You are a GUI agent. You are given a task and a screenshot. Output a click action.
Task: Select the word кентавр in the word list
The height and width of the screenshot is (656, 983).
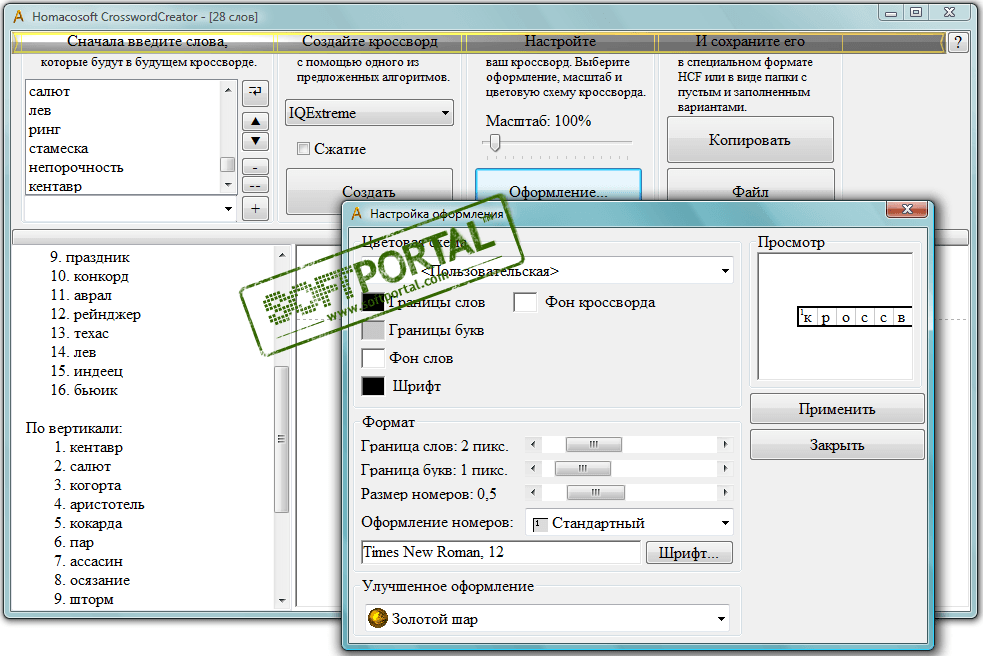(x=55, y=186)
